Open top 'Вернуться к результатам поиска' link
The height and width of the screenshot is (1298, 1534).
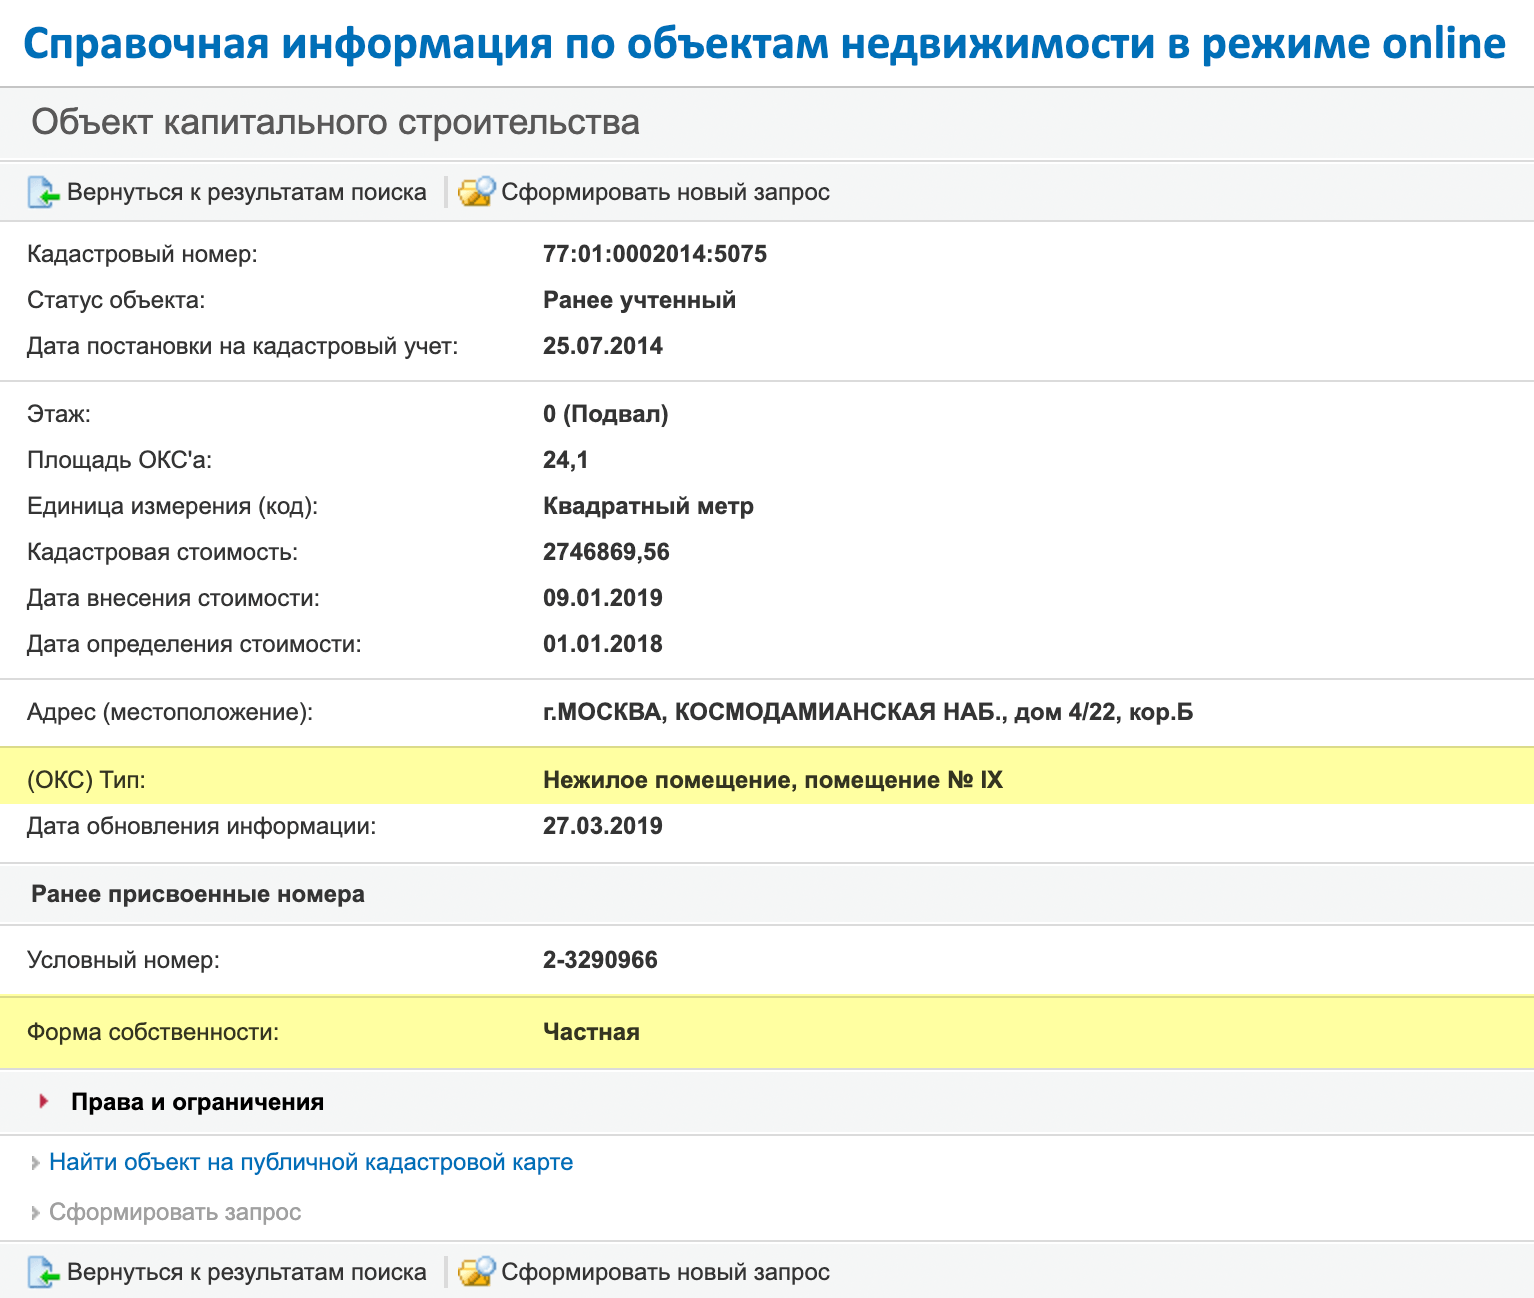coord(246,192)
